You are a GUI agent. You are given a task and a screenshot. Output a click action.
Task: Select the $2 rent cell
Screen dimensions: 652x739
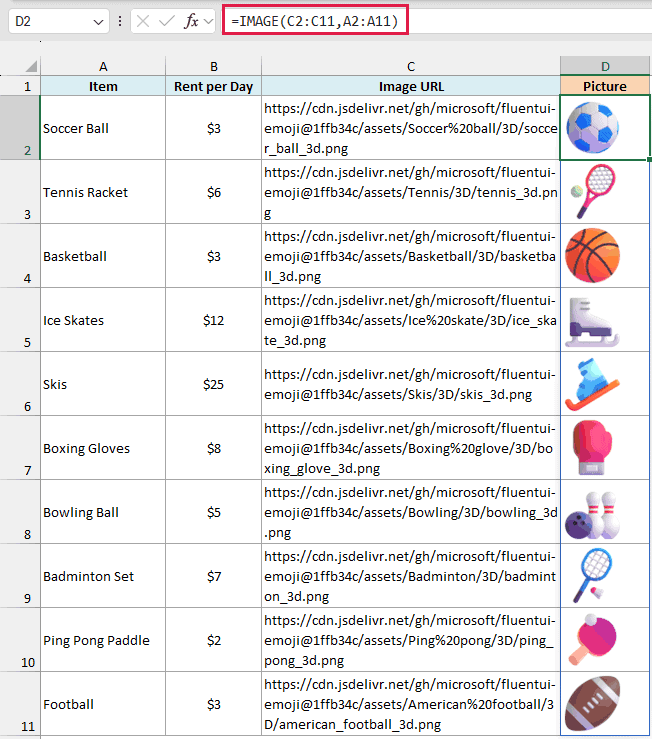click(x=214, y=640)
